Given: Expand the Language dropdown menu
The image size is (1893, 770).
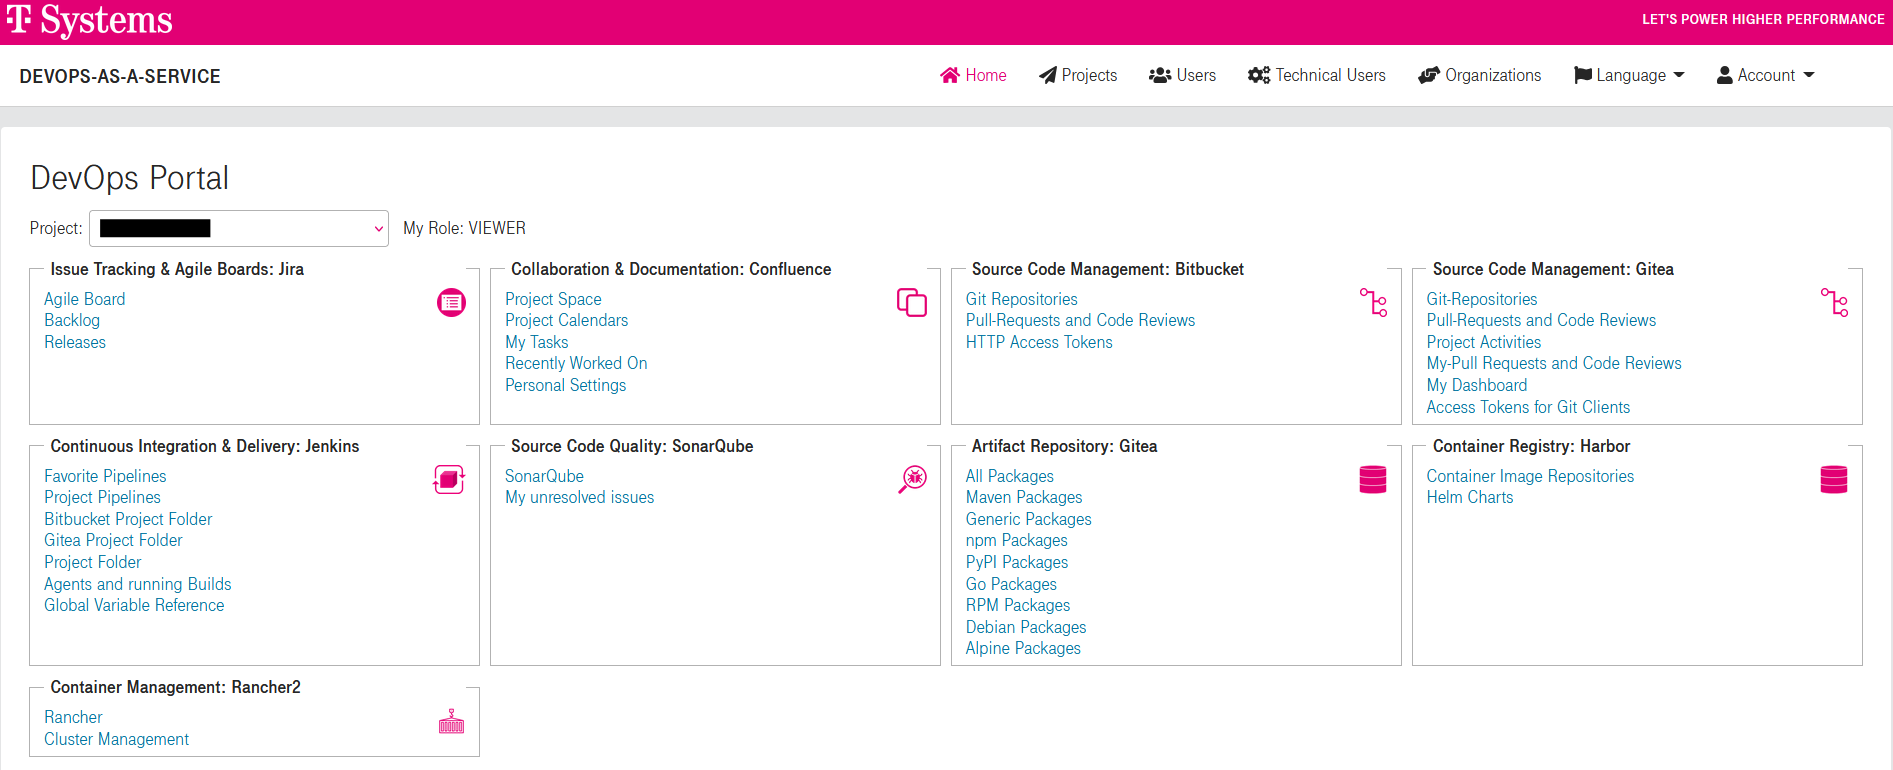Looking at the screenshot, I should (1629, 76).
